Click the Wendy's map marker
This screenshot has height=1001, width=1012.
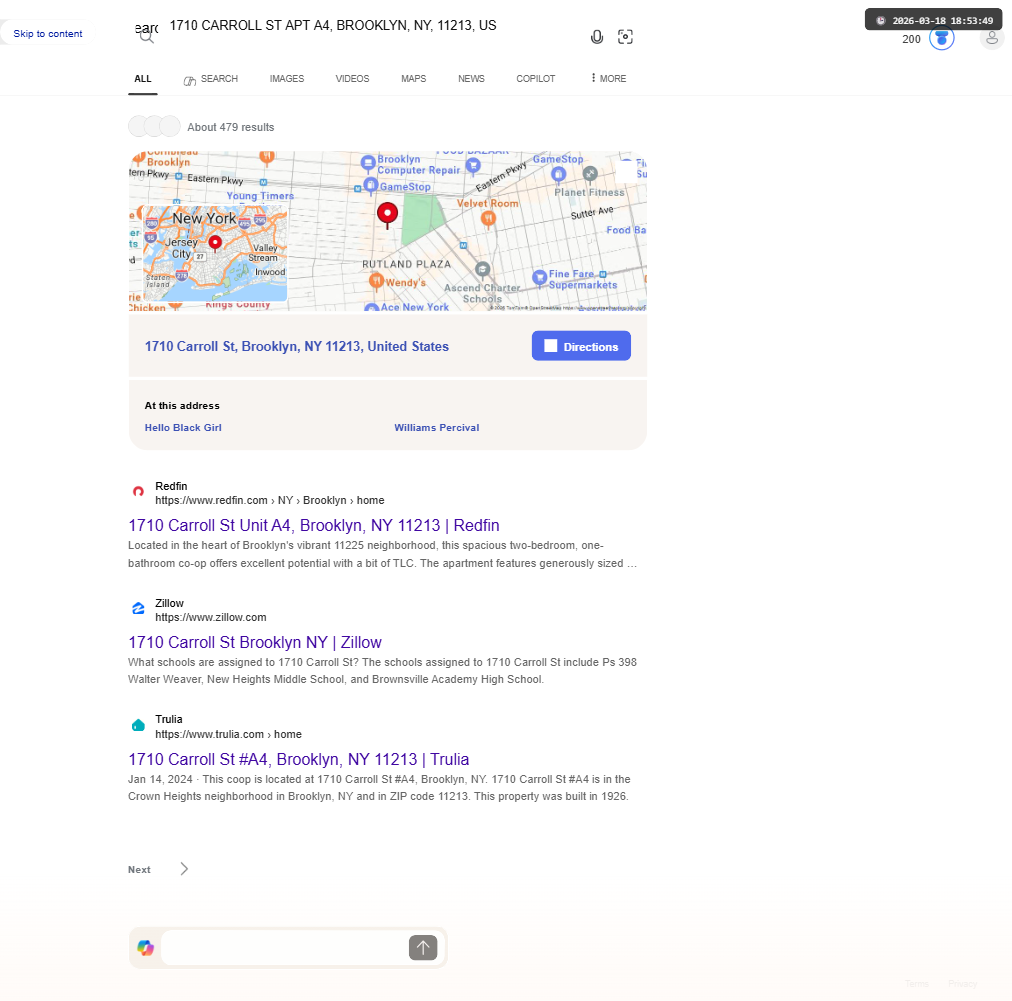tap(376, 281)
